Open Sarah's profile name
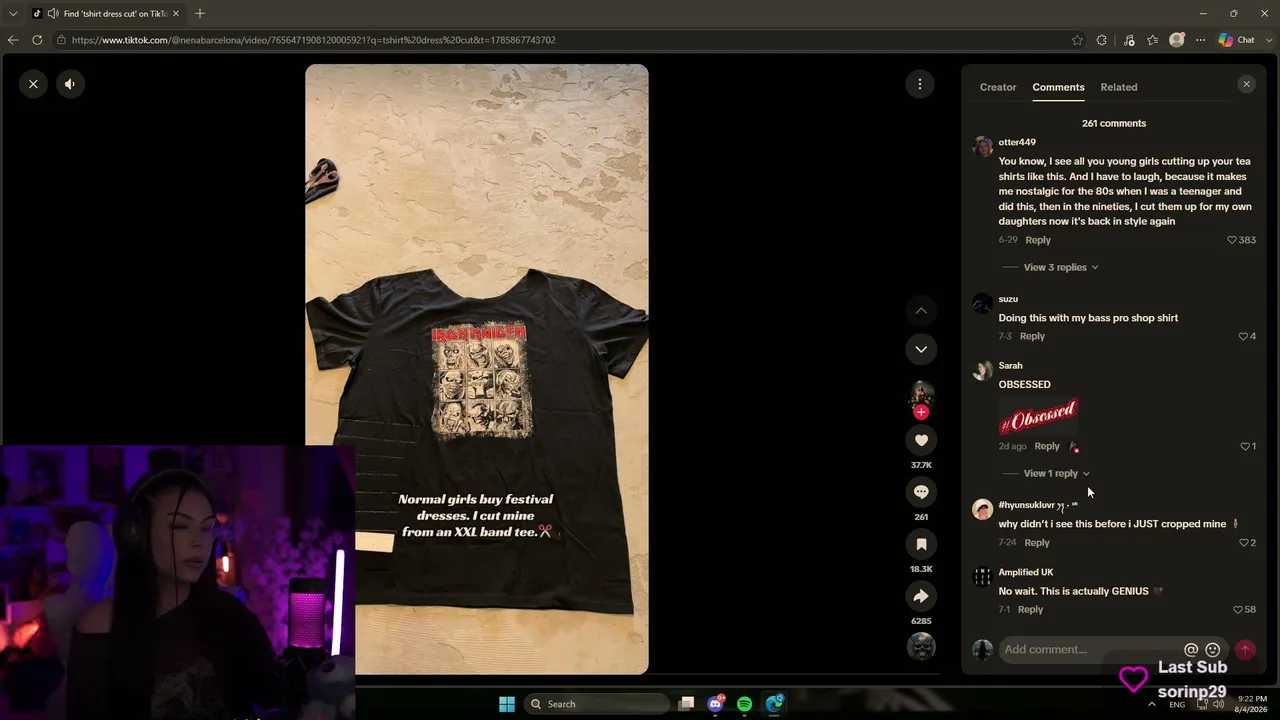1280x720 pixels. point(1010,366)
